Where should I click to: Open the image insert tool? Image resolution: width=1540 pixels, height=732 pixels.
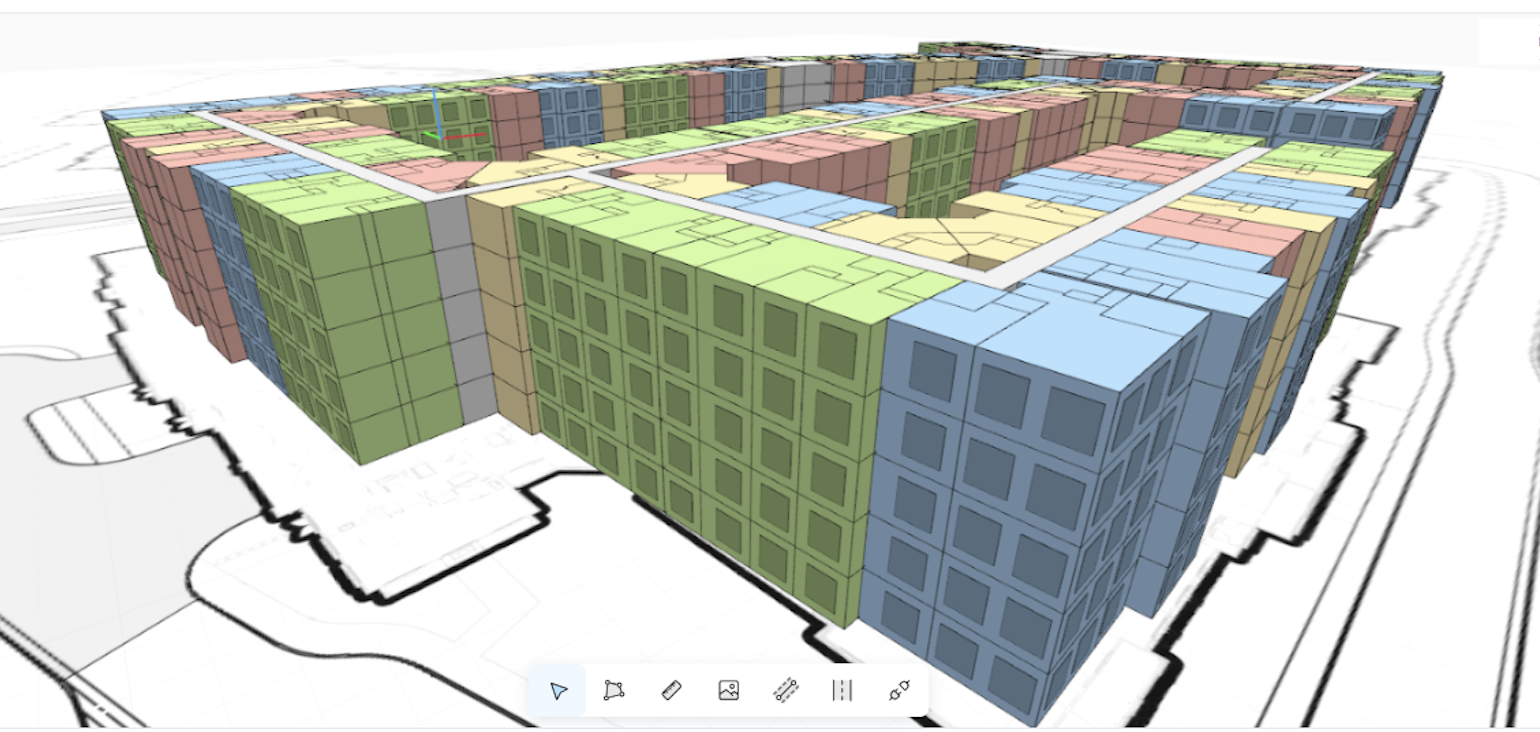tap(728, 690)
